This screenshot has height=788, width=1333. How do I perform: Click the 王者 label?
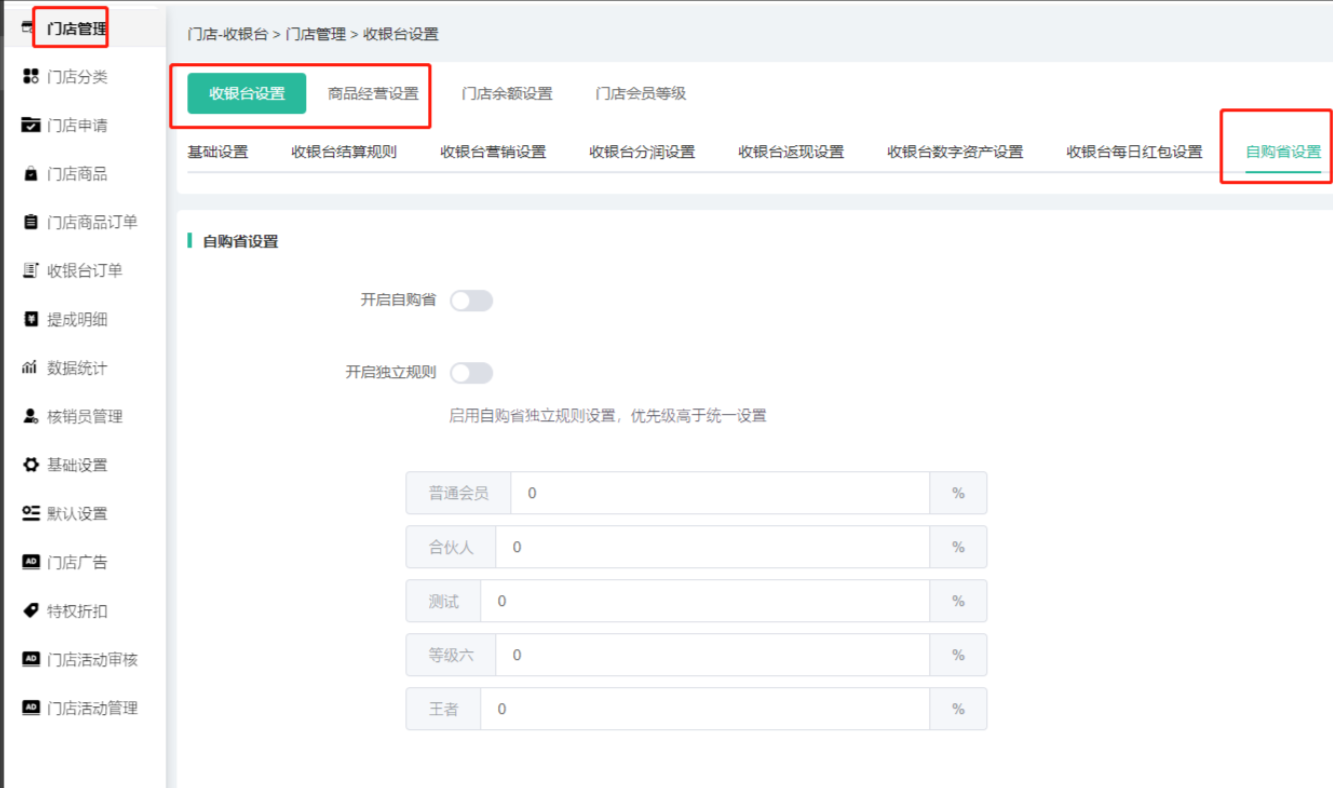point(444,709)
